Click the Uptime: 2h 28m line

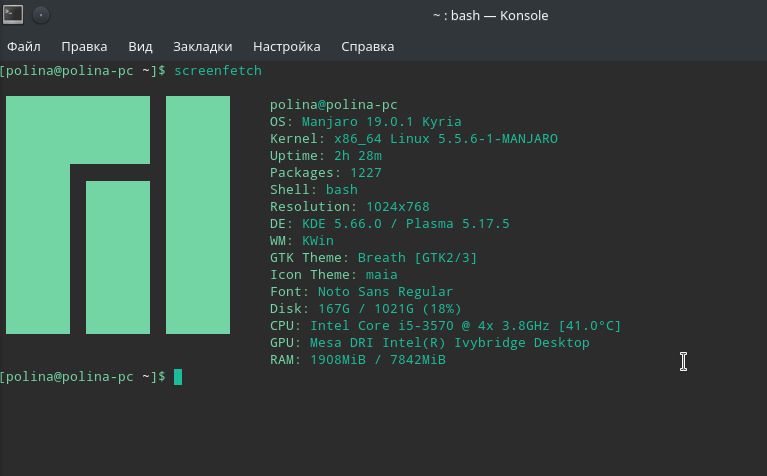(x=326, y=156)
